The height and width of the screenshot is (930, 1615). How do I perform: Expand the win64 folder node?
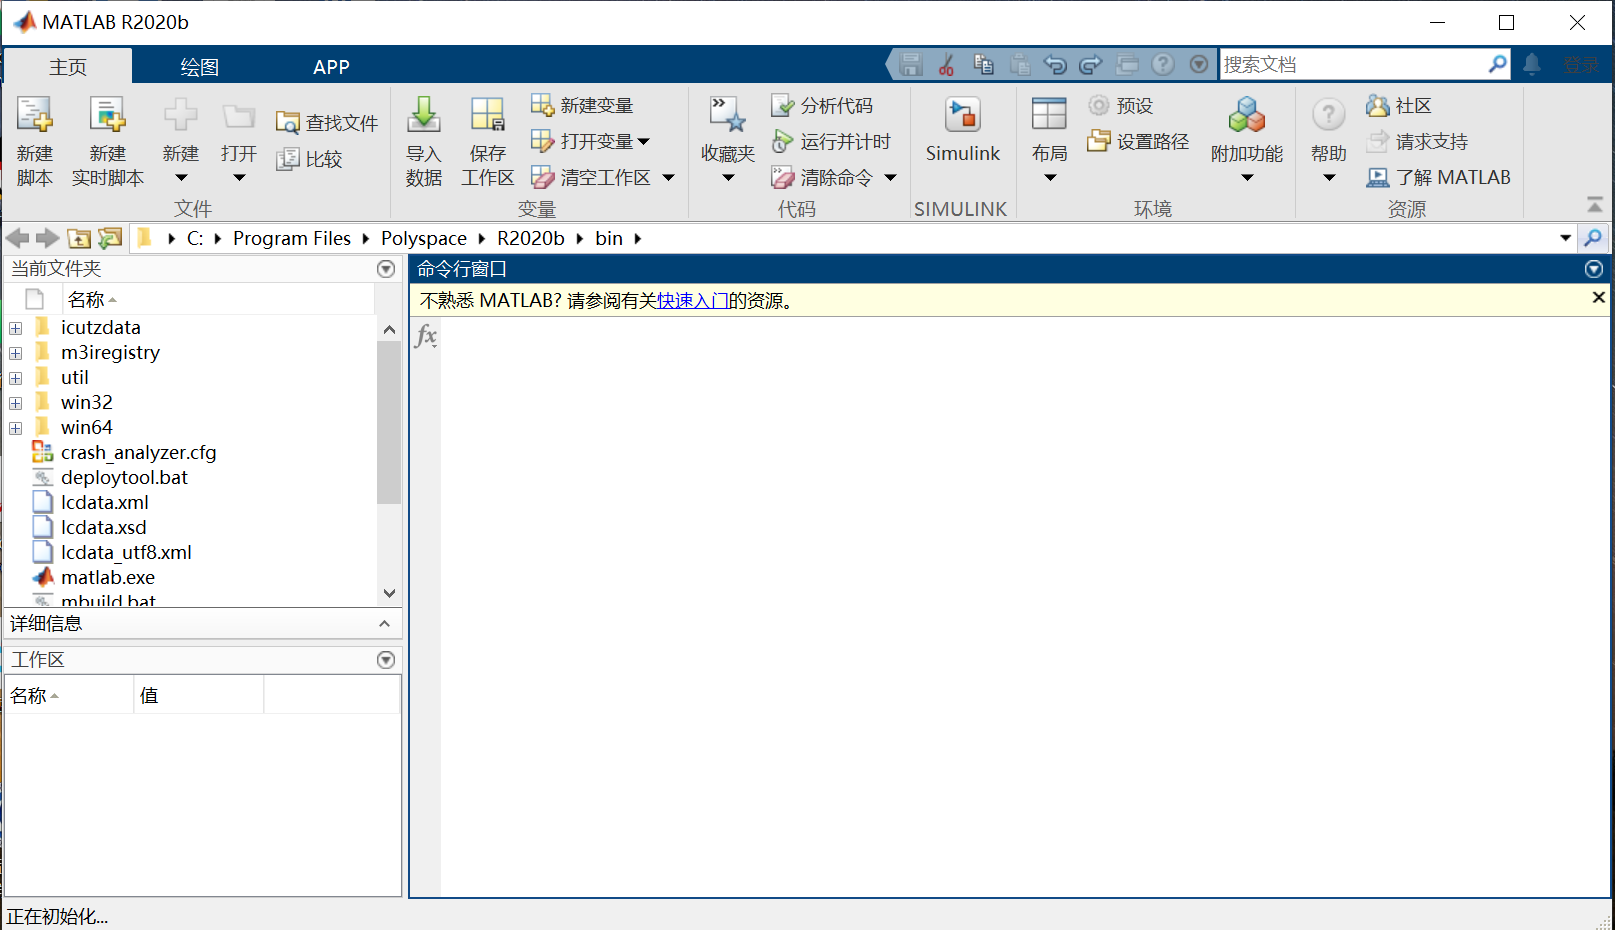click(x=15, y=426)
